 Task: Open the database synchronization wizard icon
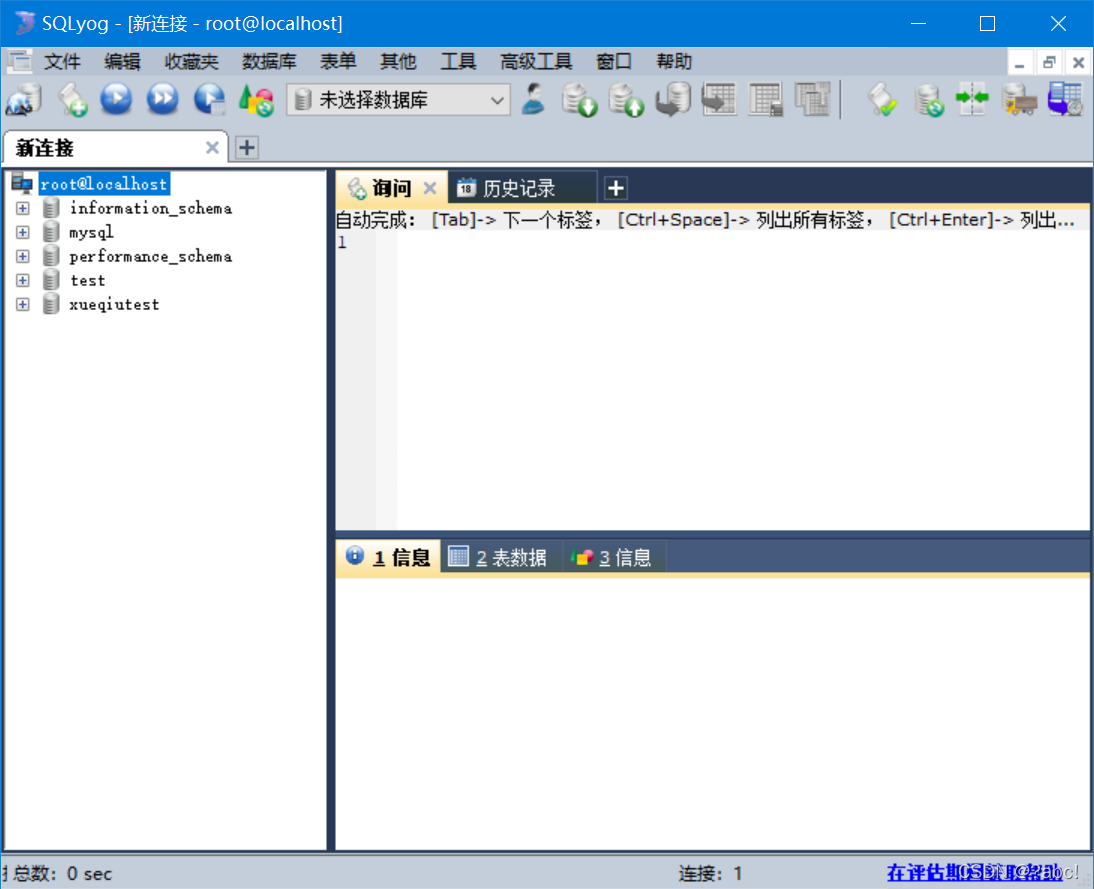[929, 100]
